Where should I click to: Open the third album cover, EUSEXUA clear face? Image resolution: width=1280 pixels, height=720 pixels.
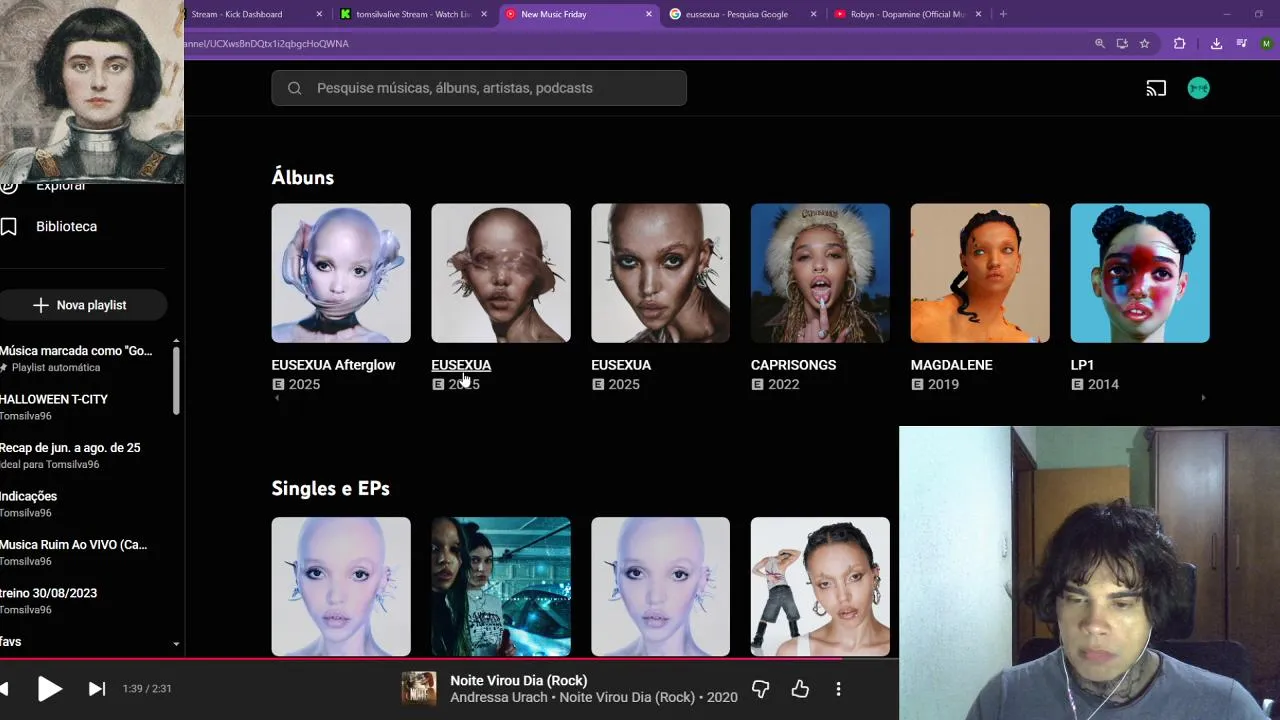[660, 273]
